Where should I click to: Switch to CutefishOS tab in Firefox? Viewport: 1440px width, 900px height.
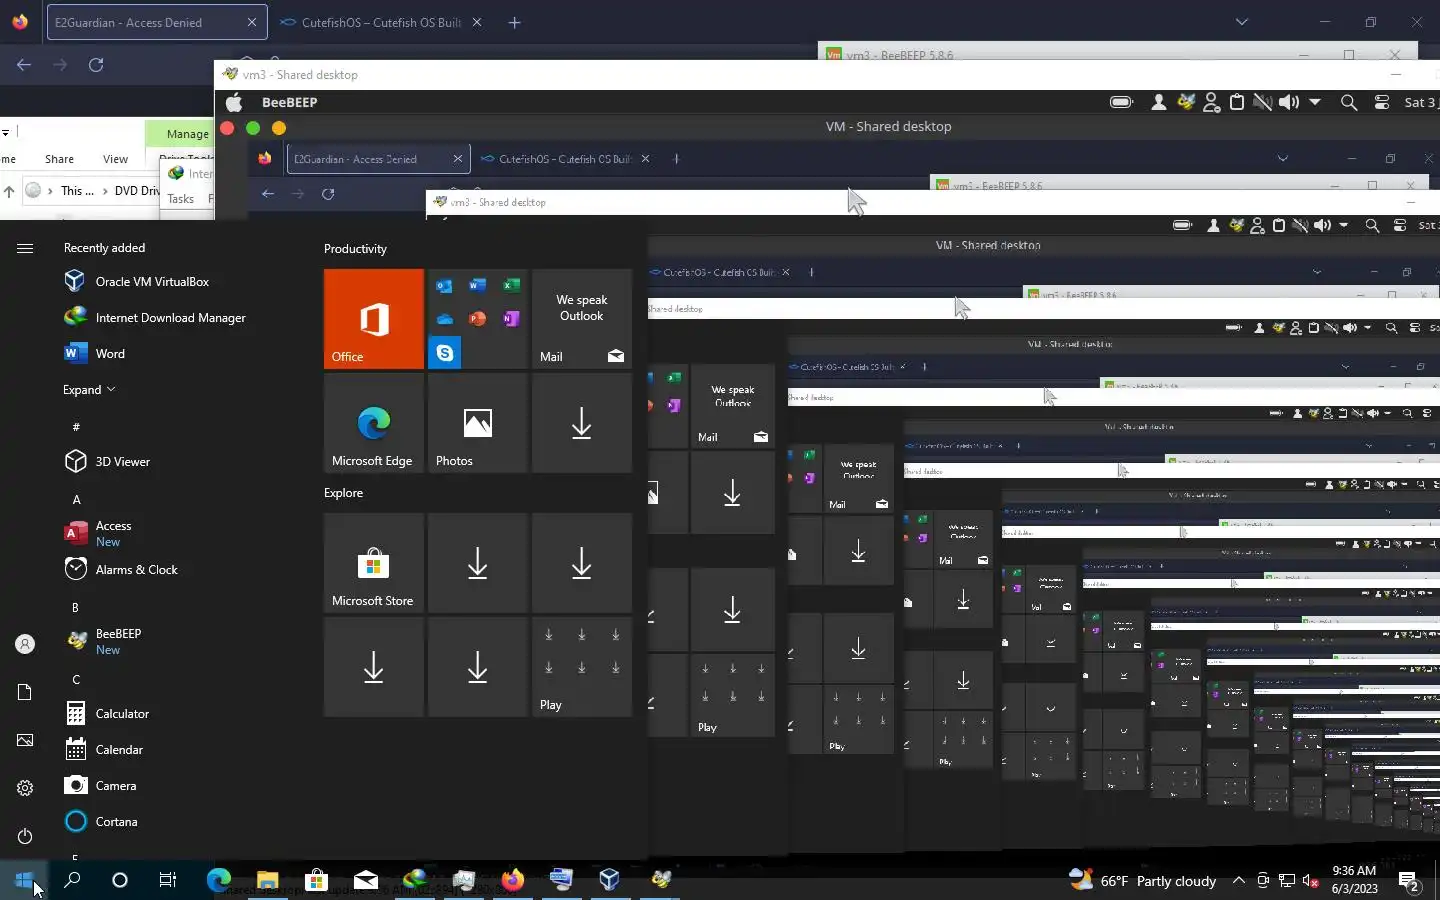(381, 22)
